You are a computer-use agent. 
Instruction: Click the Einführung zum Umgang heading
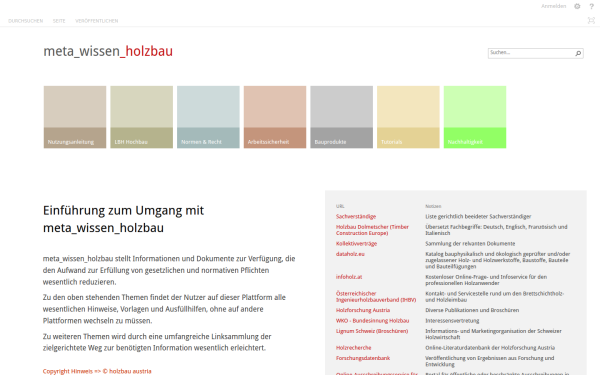(123, 219)
